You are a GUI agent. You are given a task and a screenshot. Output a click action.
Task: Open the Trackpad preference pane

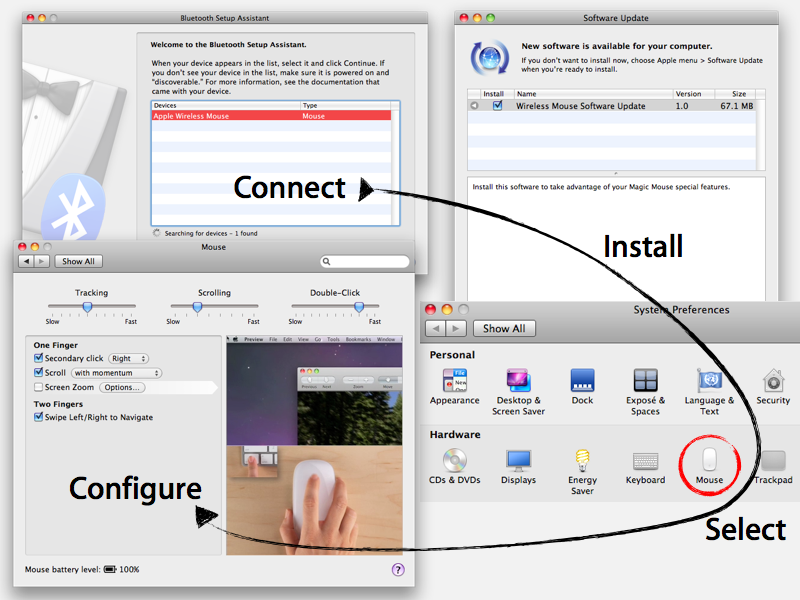(773, 466)
